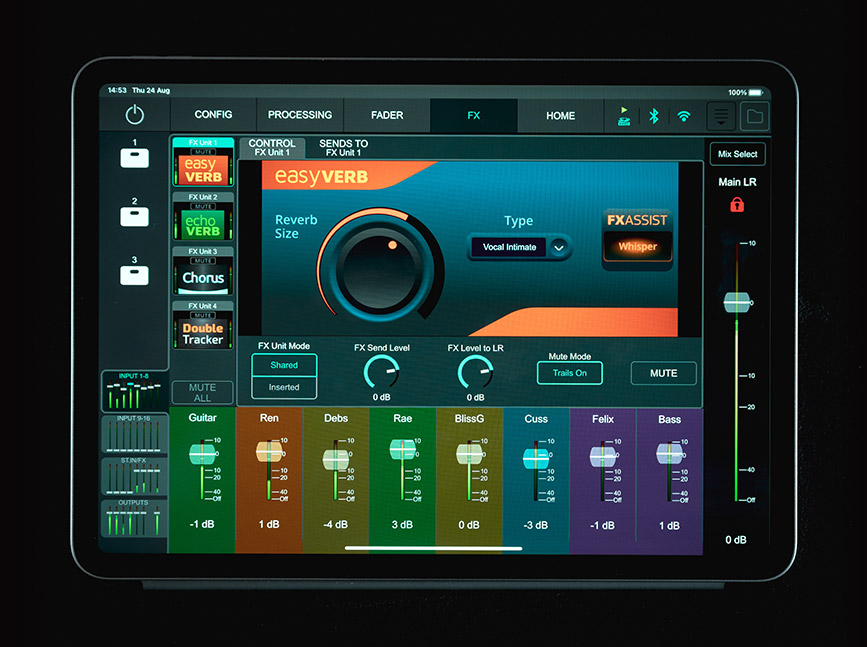867x647 pixels.
Task: Tap the power icon in top bar
Action: [135, 115]
